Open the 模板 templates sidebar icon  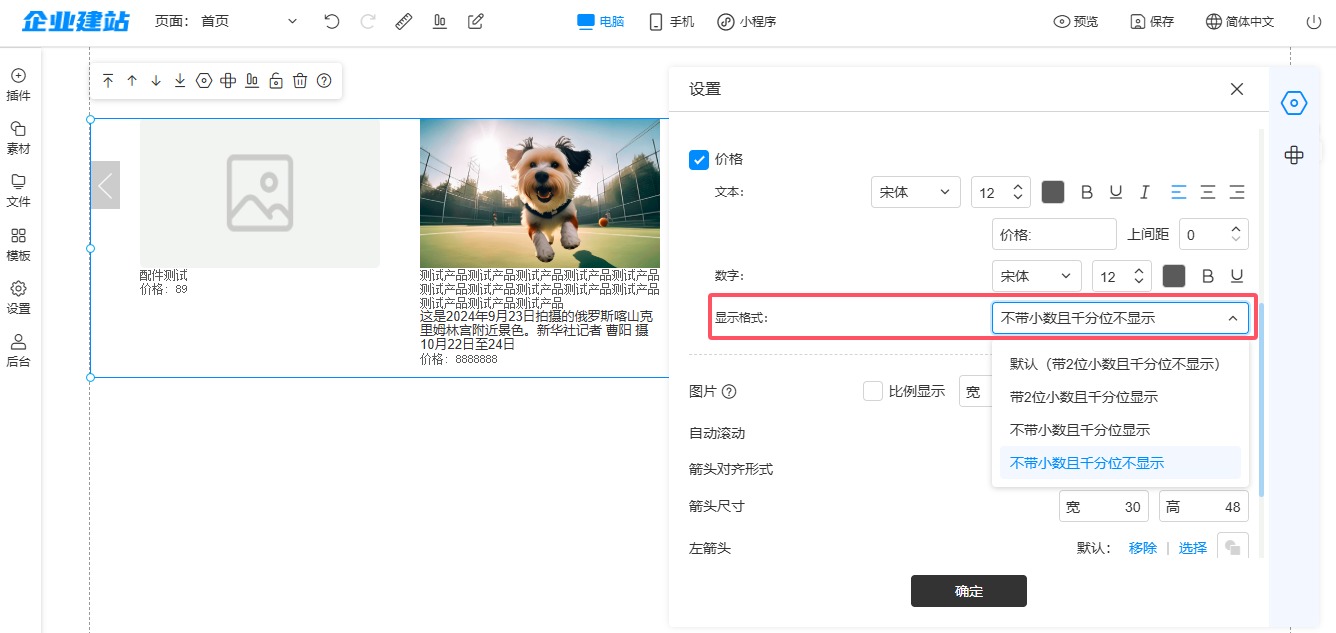pos(18,244)
